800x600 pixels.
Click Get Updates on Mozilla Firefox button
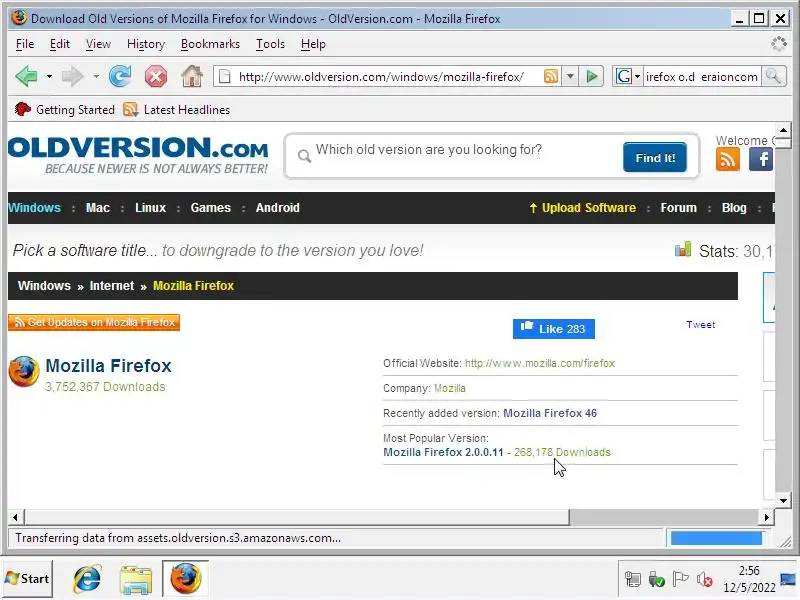(94, 322)
